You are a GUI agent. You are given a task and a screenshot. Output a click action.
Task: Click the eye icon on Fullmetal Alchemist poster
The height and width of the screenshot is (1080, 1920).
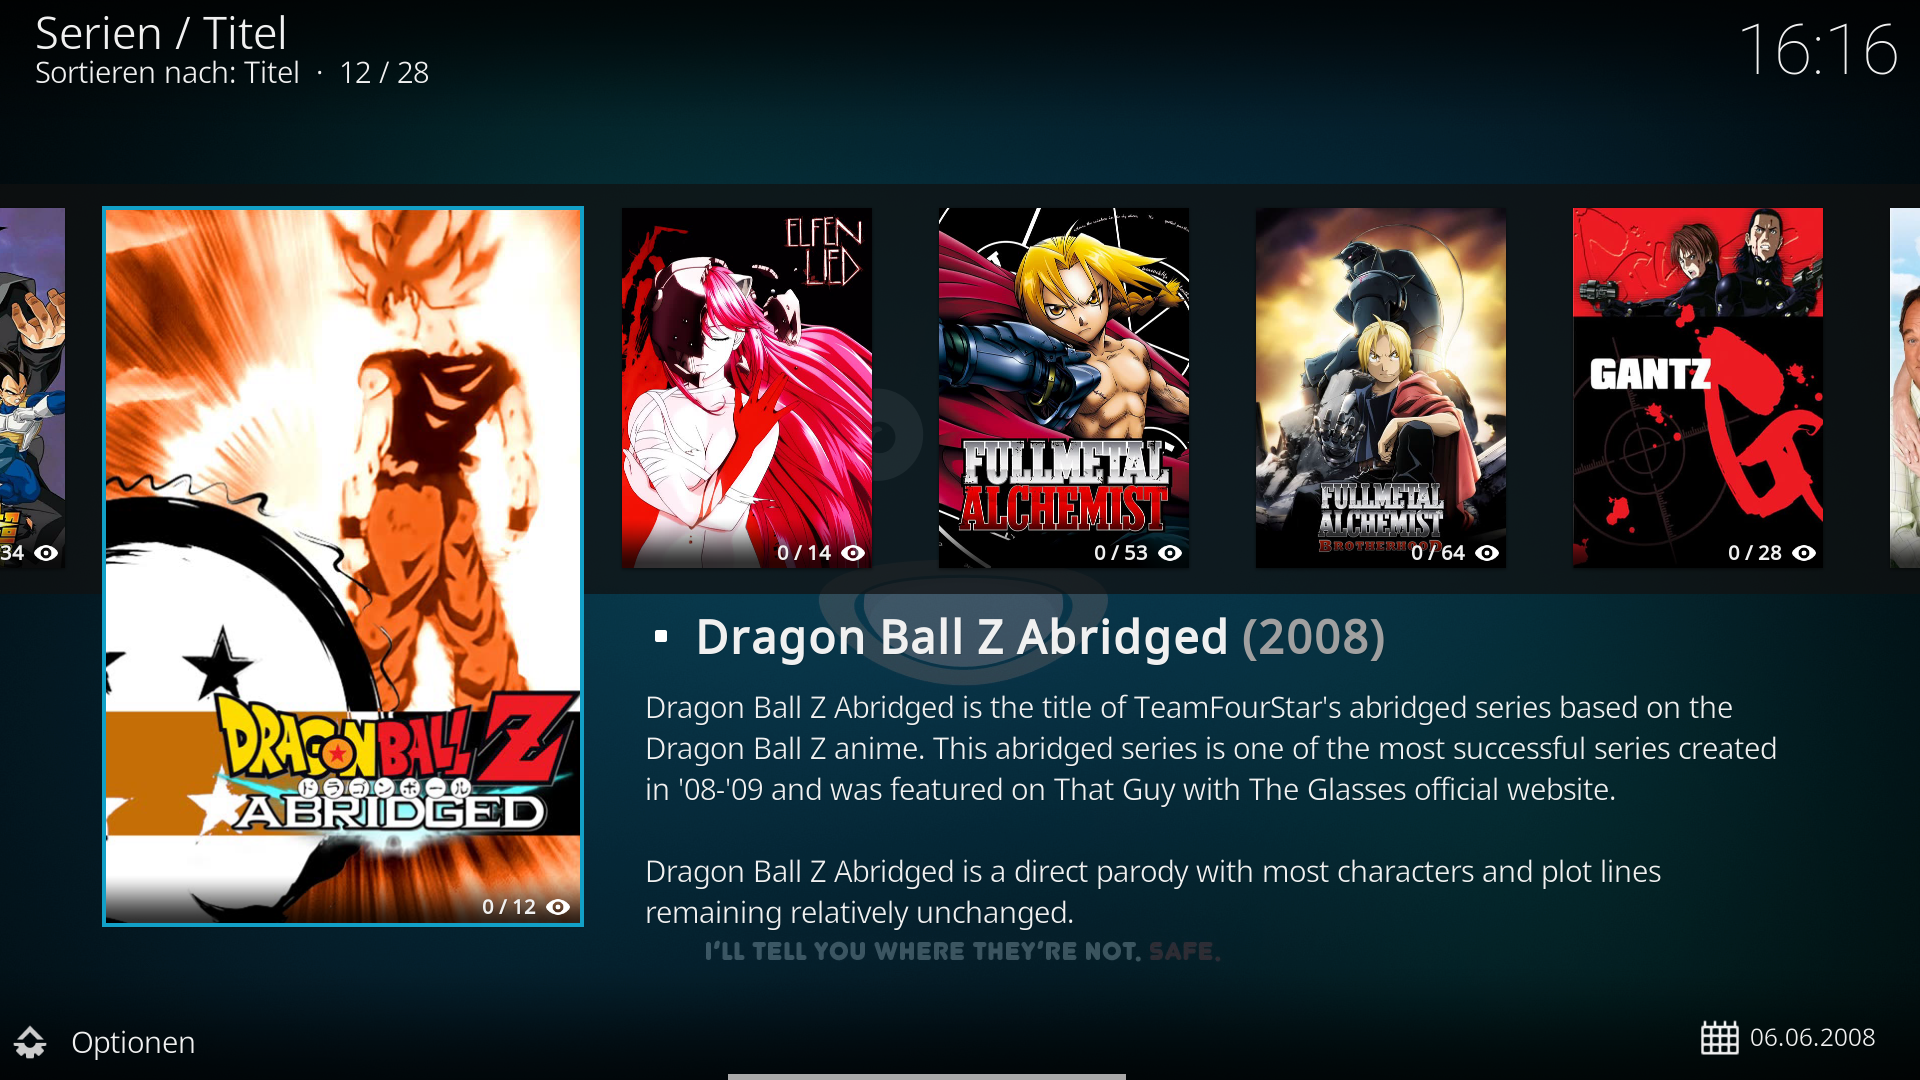[x=1170, y=553]
